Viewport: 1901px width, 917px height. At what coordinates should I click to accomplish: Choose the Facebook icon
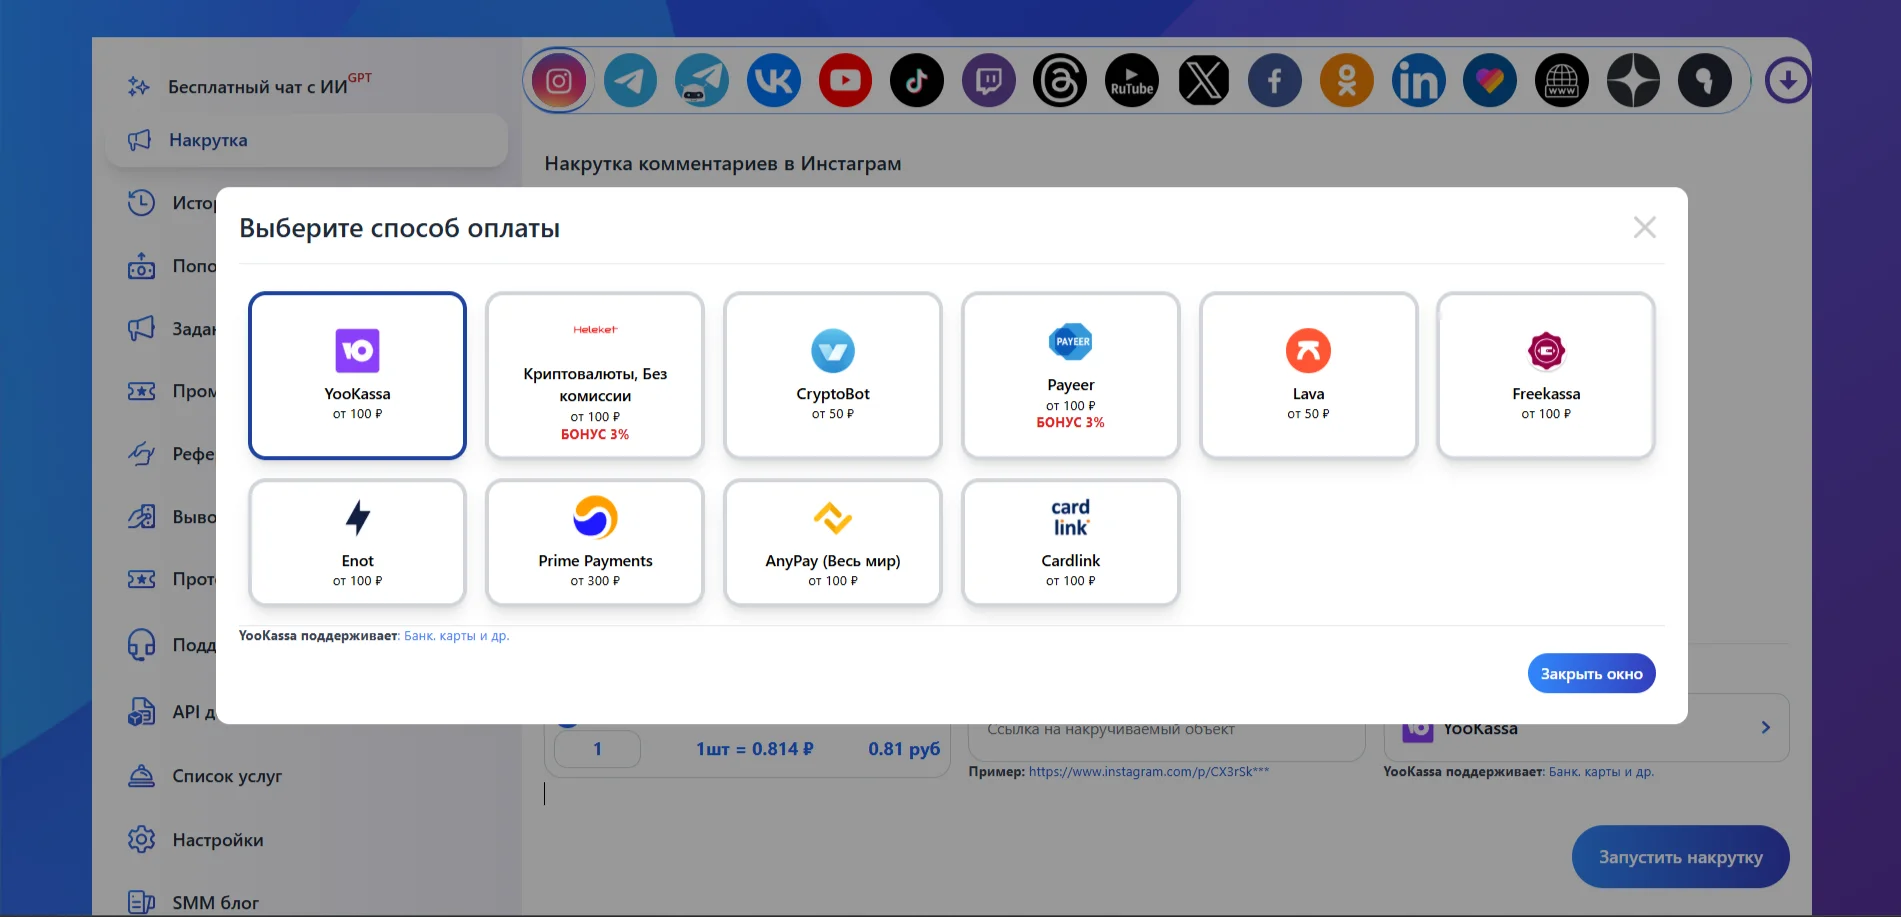click(x=1275, y=80)
